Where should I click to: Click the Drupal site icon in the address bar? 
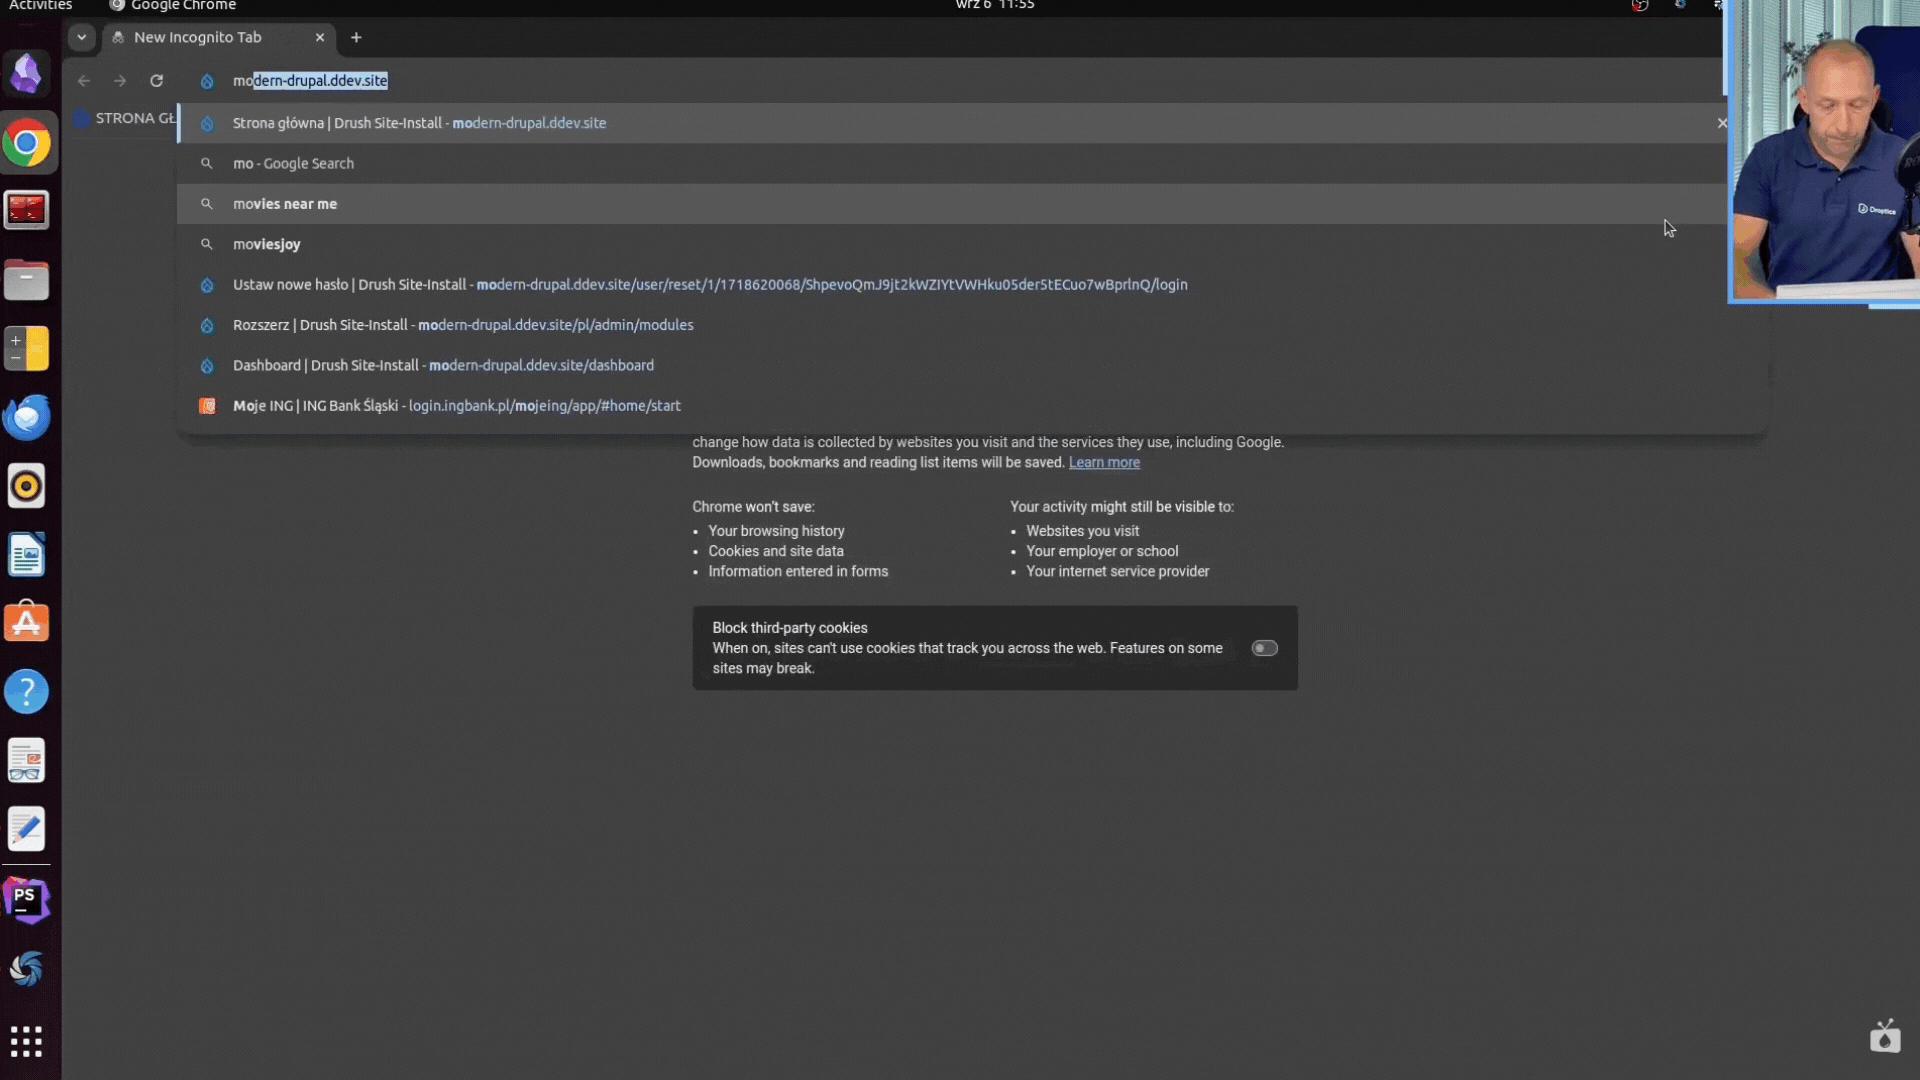coord(207,81)
